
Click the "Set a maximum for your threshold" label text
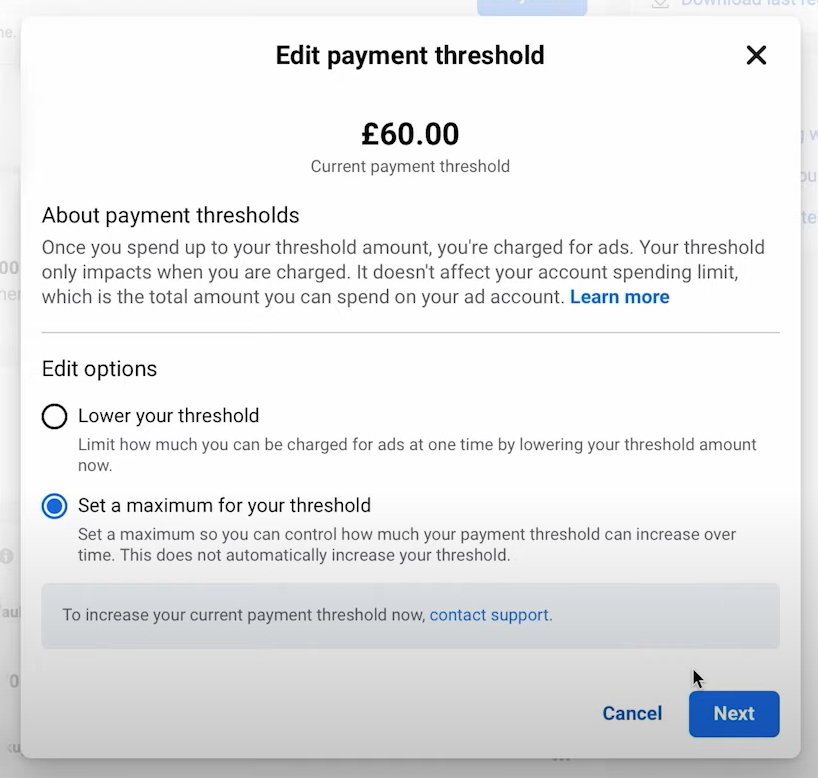[x=224, y=506]
